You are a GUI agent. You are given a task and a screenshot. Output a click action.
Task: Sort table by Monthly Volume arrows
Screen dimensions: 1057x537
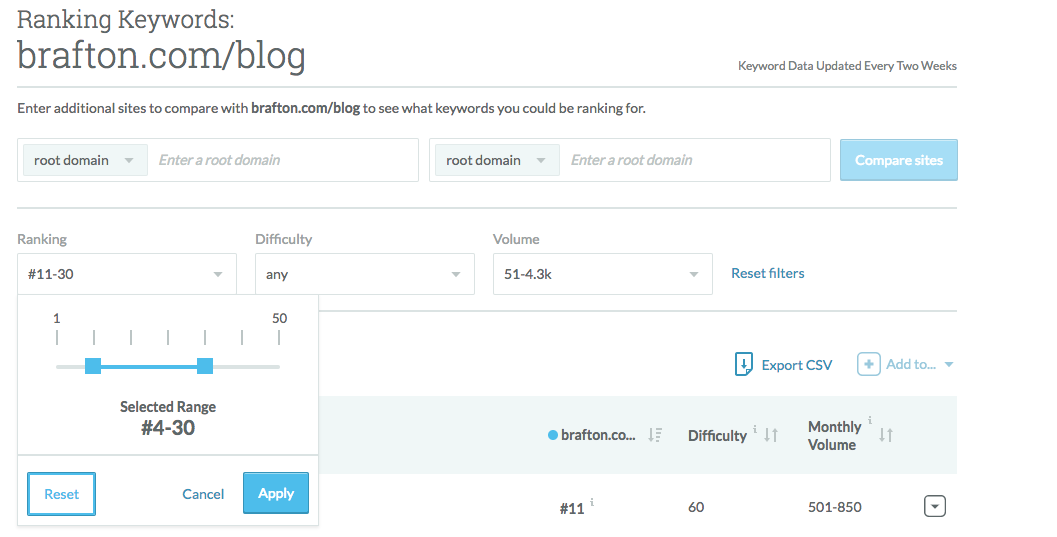coord(885,435)
